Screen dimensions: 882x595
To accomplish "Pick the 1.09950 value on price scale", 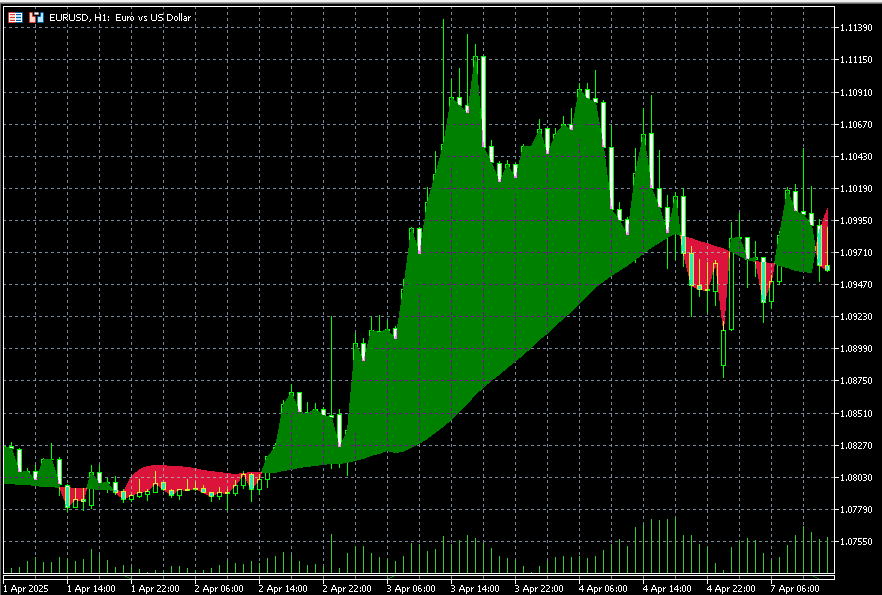I will pyautogui.click(x=856, y=220).
